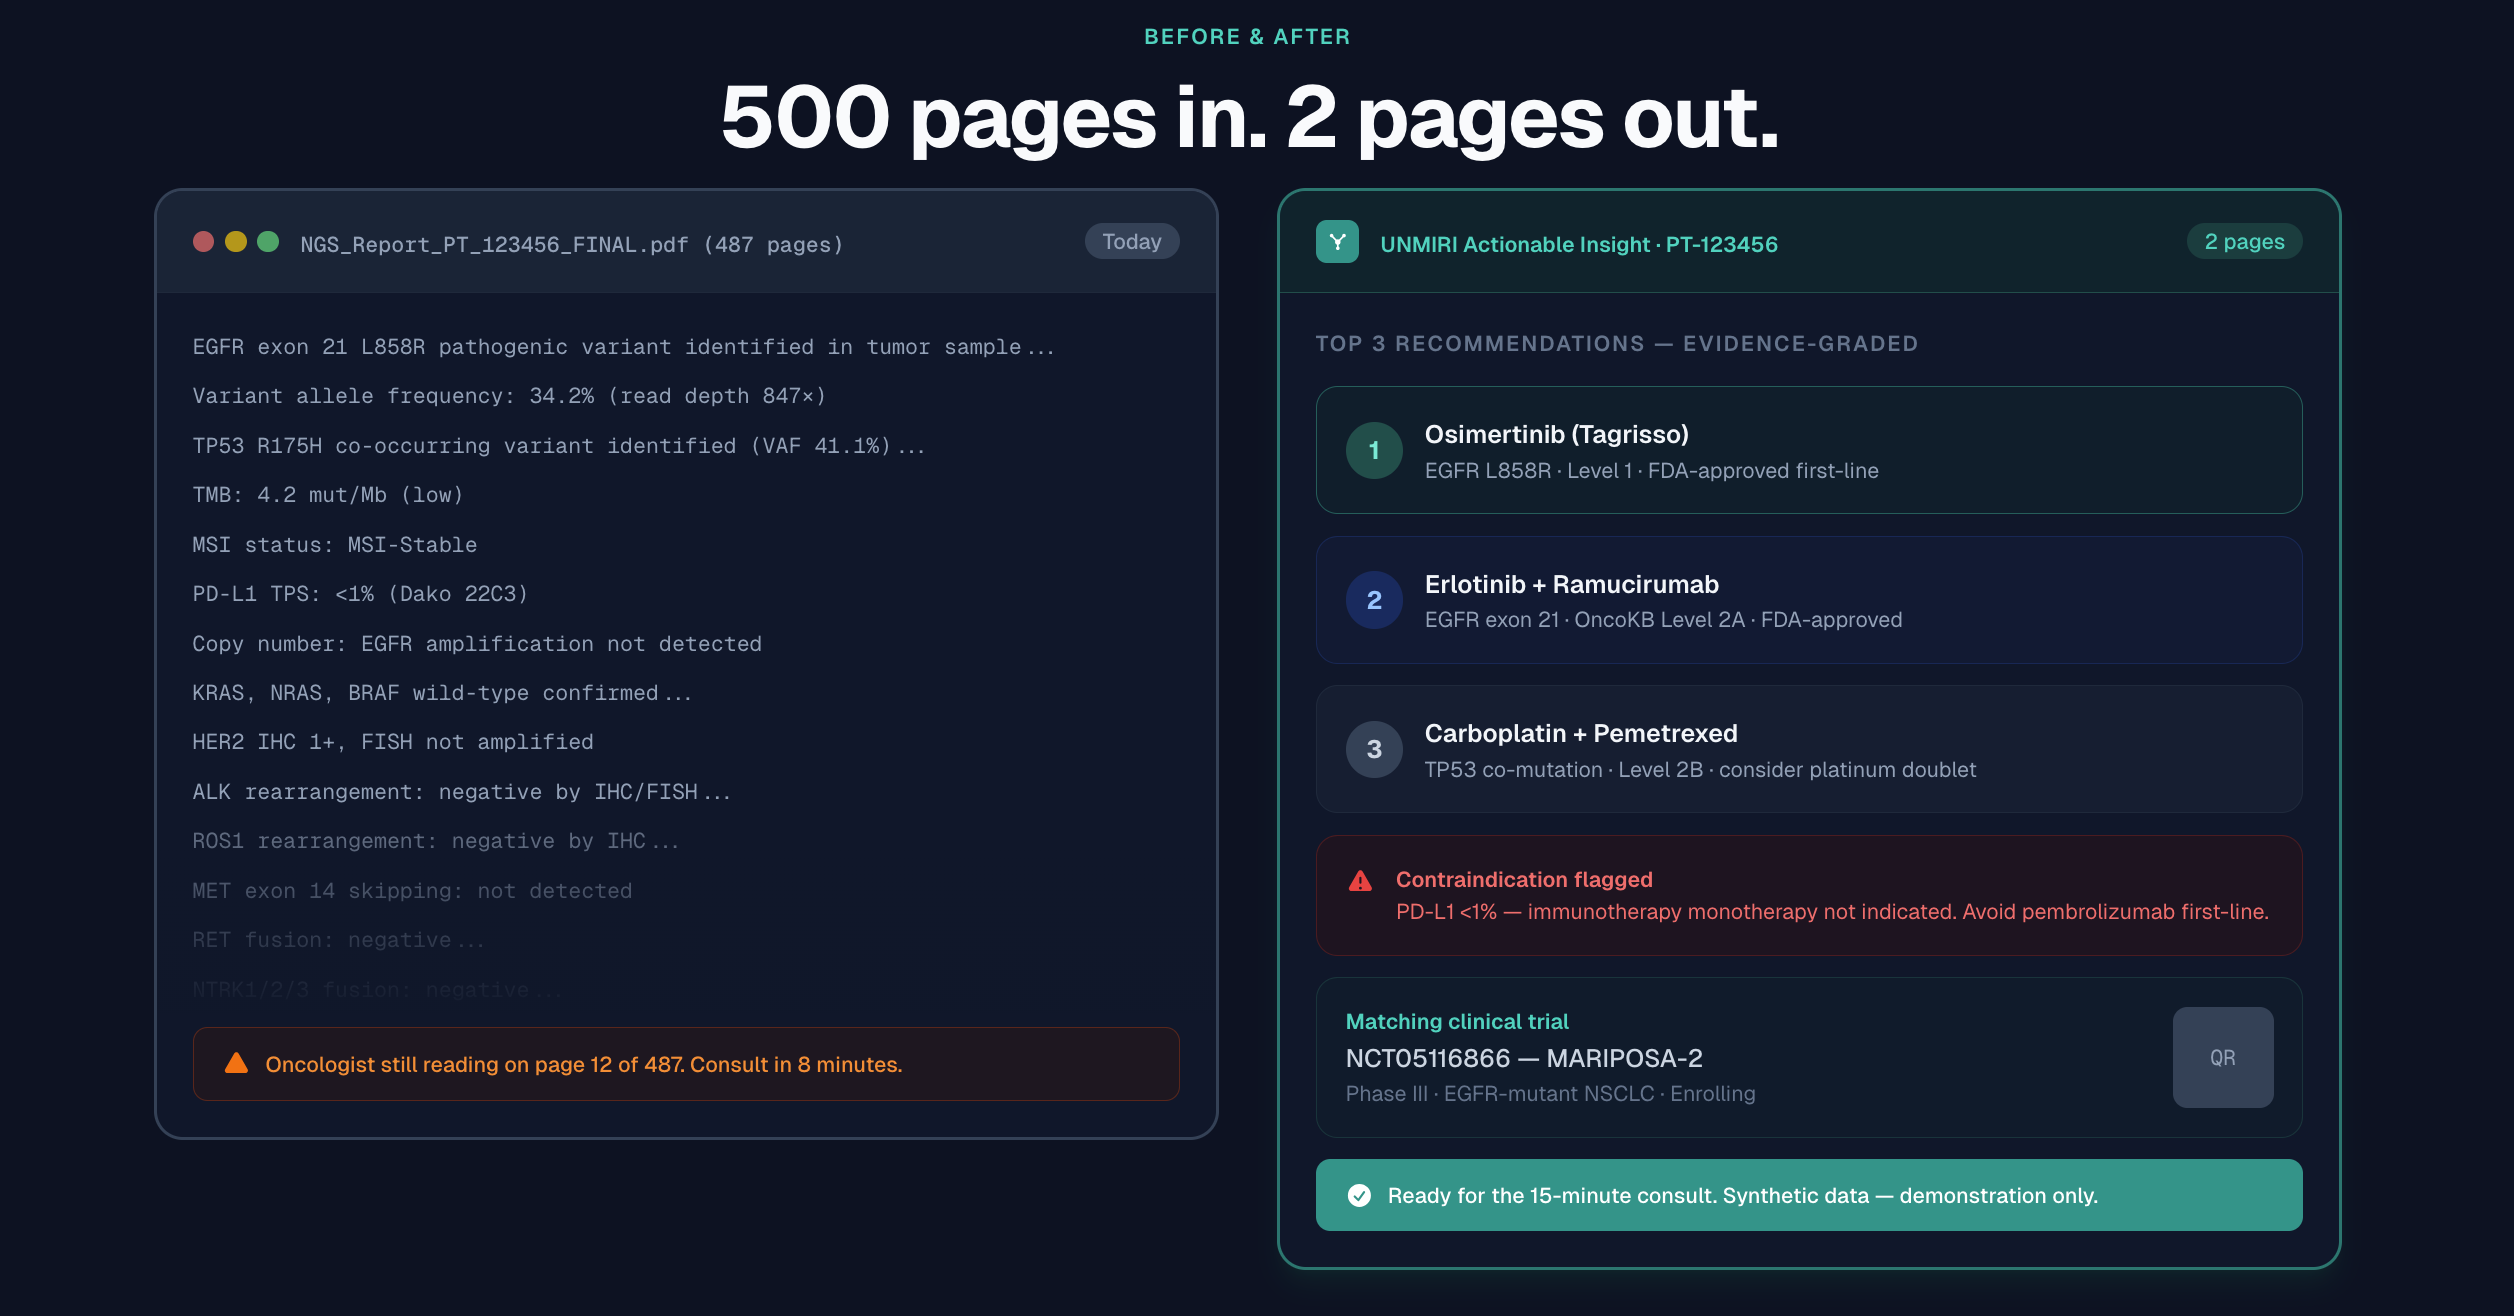Click the Ready for 15-minute consult banner
This screenshot has height=1316, width=2514.
pos(1808,1195)
